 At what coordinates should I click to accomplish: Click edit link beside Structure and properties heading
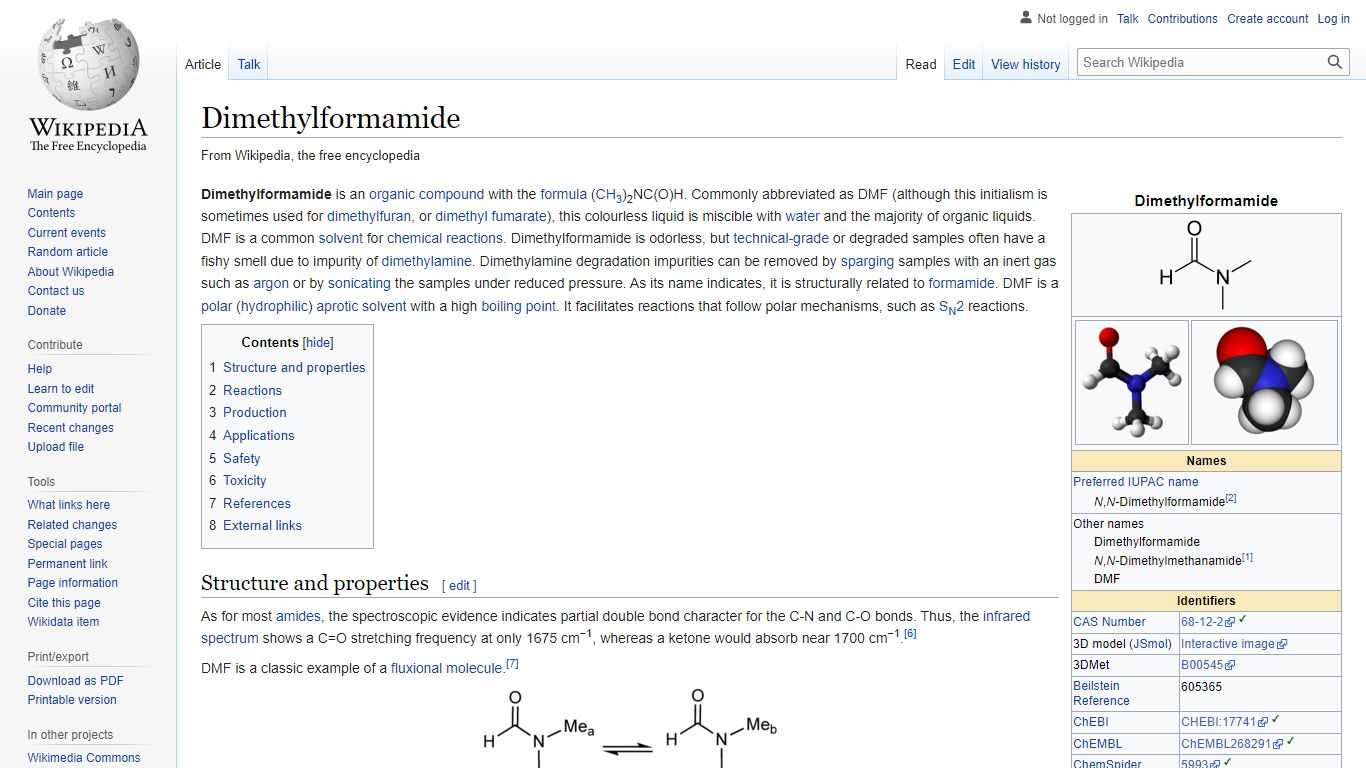[x=459, y=586]
